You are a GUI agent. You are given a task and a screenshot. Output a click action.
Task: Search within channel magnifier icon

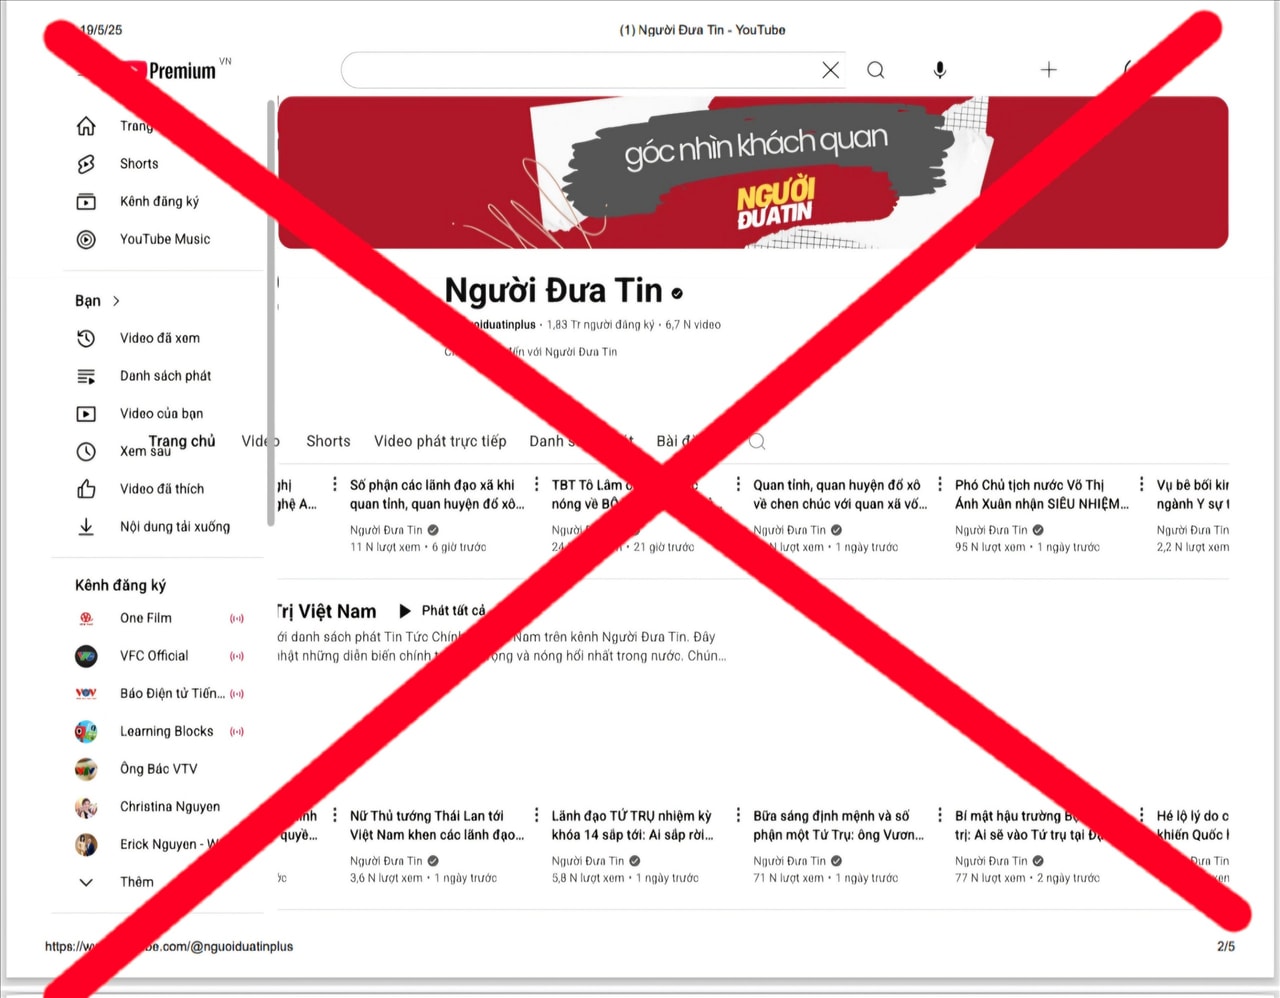pos(757,442)
